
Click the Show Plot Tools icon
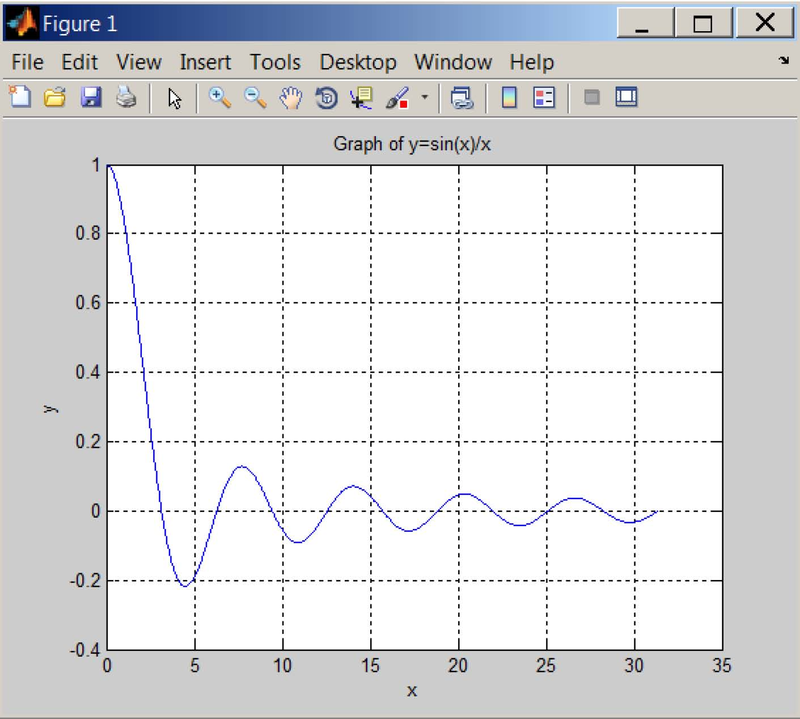[627, 97]
